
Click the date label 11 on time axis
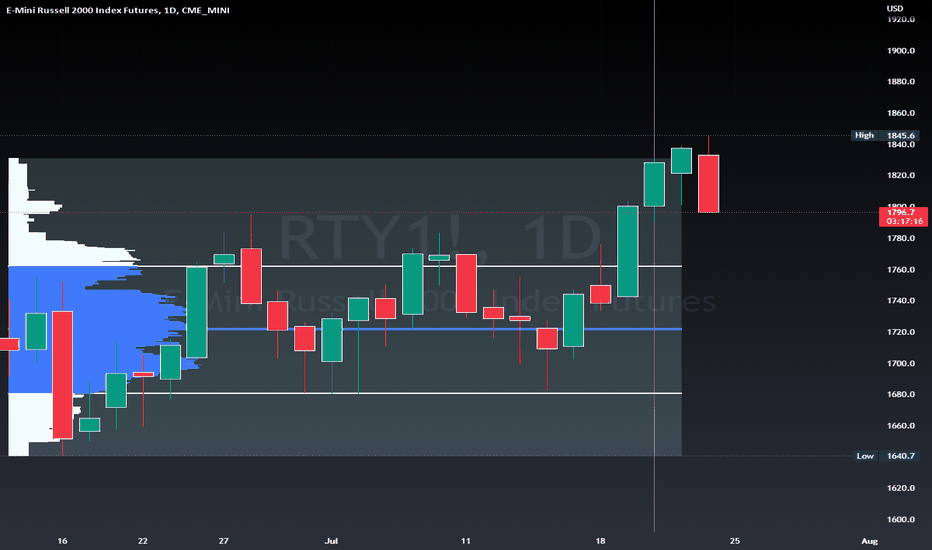click(465, 541)
